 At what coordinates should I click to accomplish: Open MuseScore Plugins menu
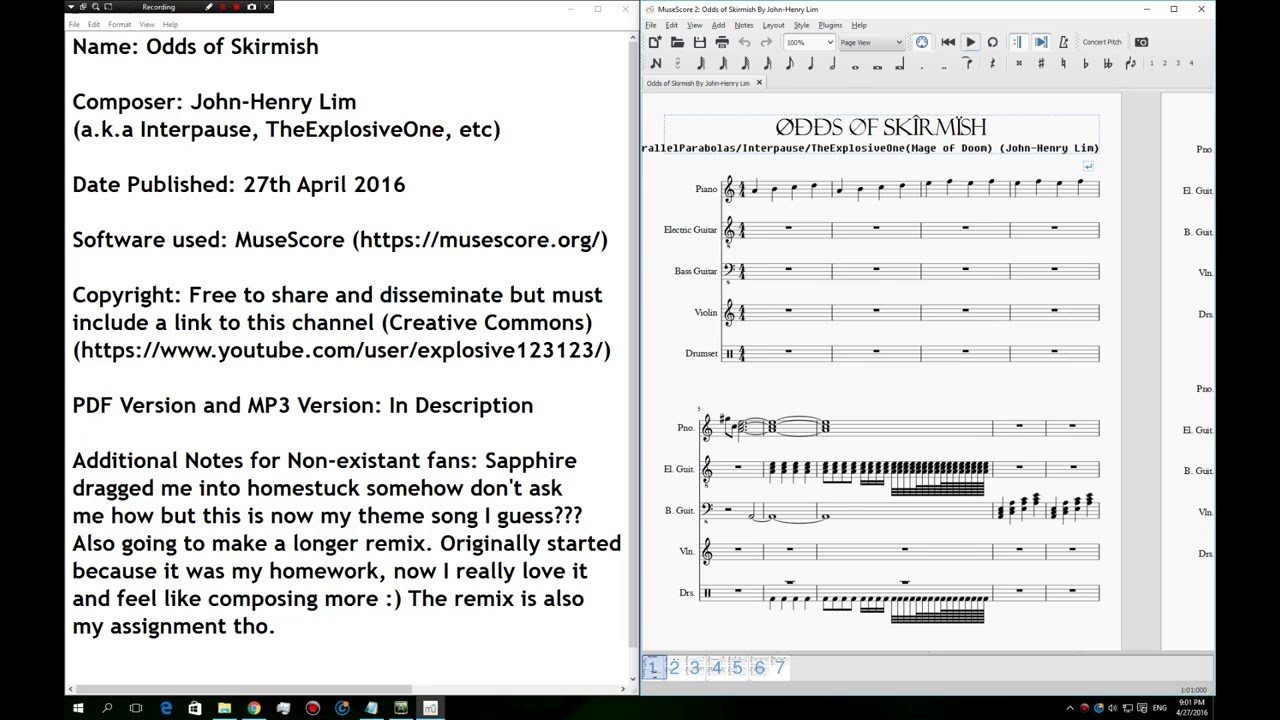[830, 25]
